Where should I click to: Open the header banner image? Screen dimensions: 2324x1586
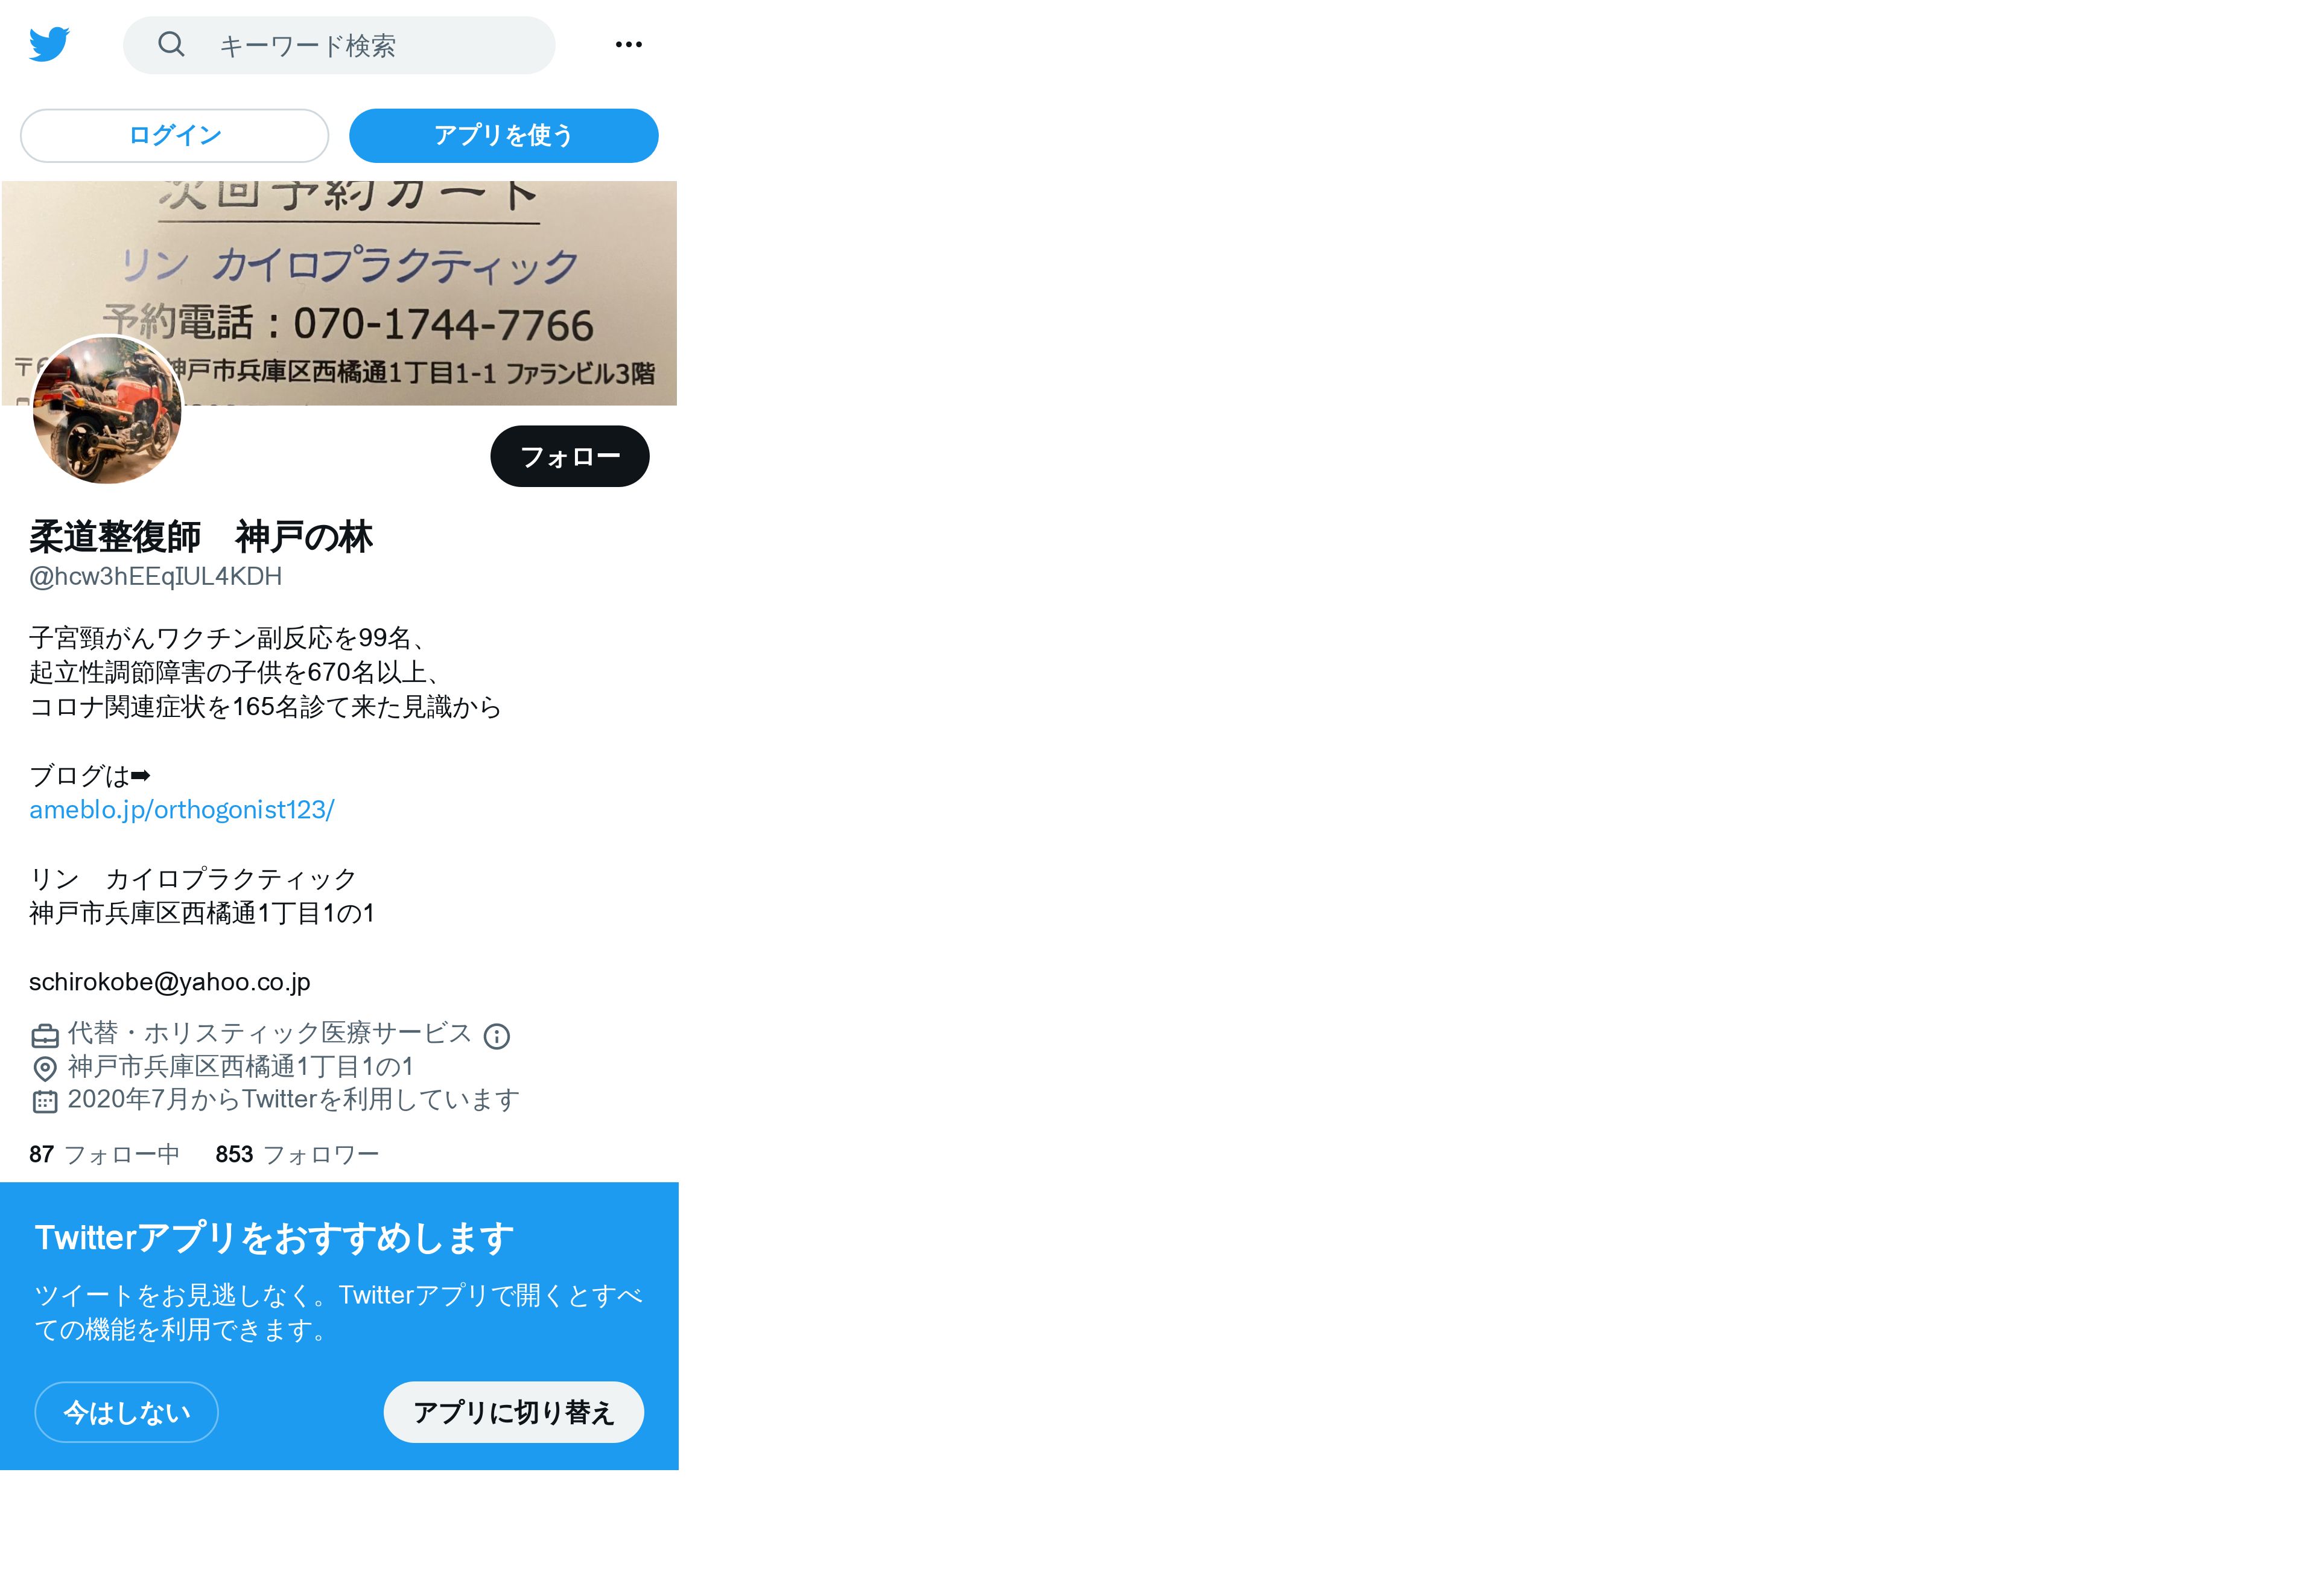tap(339, 293)
